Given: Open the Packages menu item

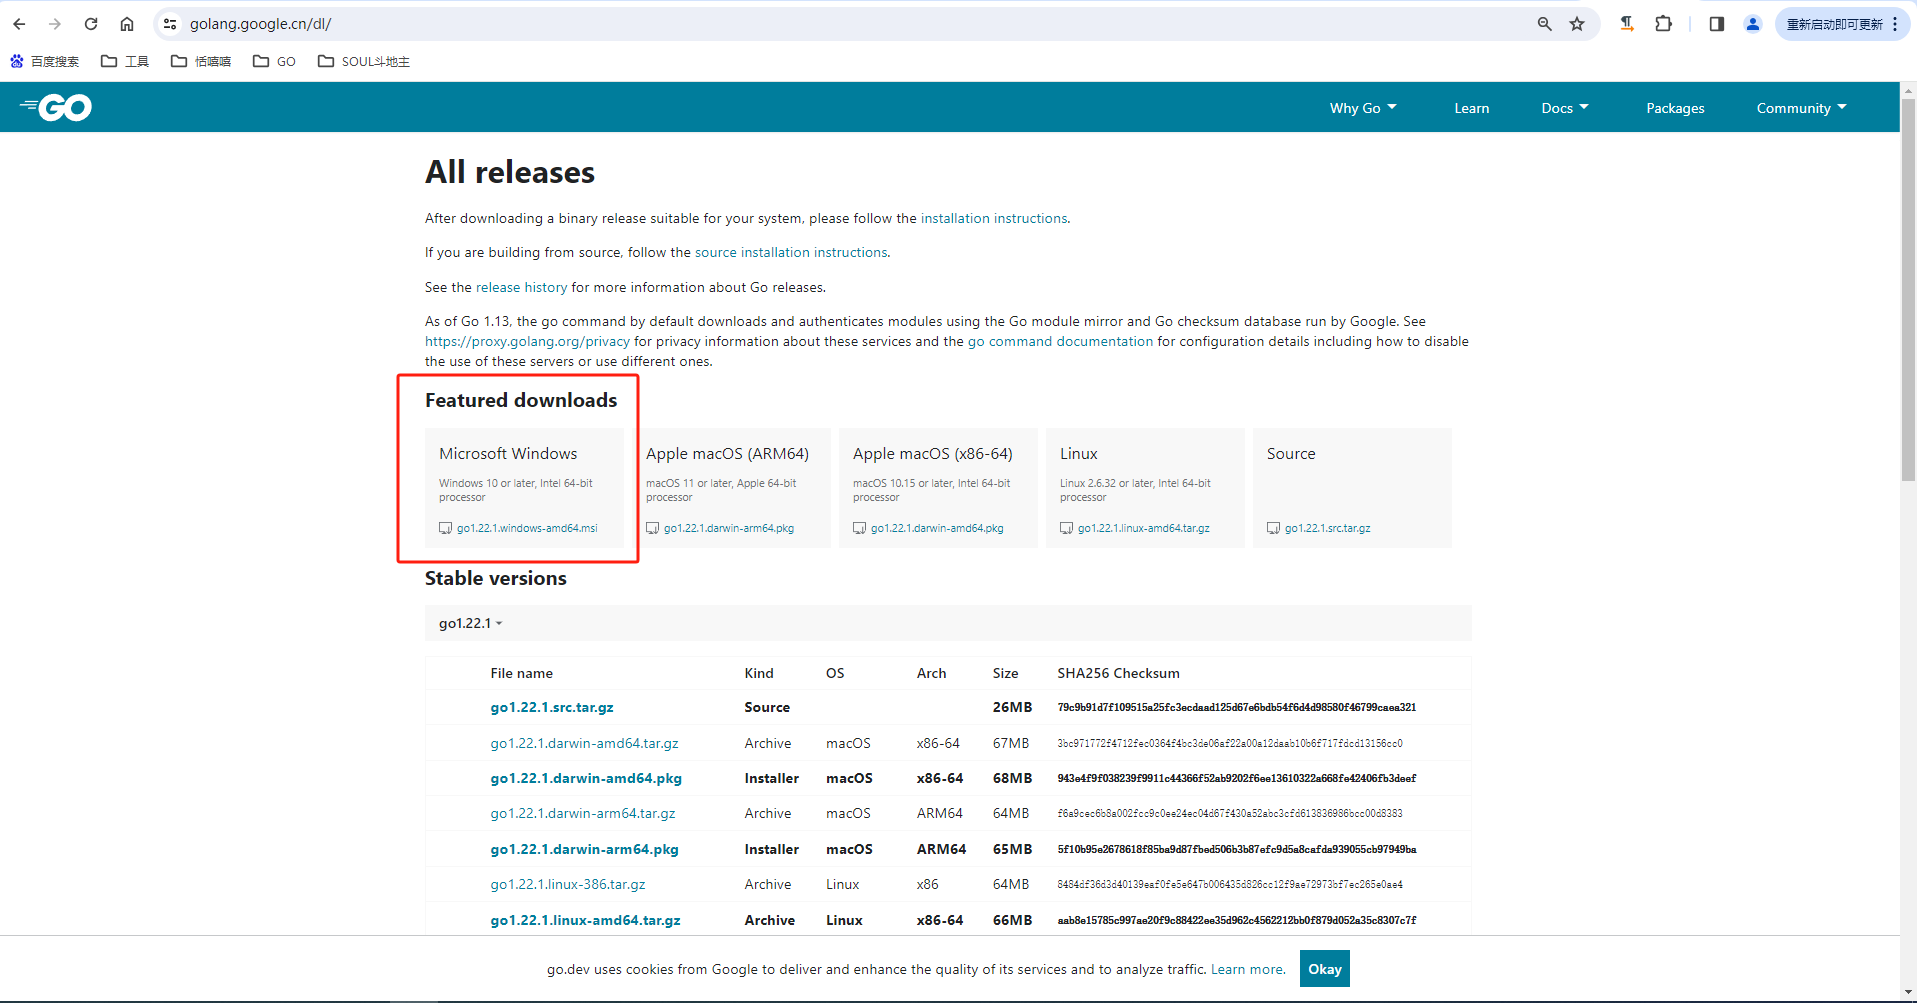Looking at the screenshot, I should (1675, 108).
